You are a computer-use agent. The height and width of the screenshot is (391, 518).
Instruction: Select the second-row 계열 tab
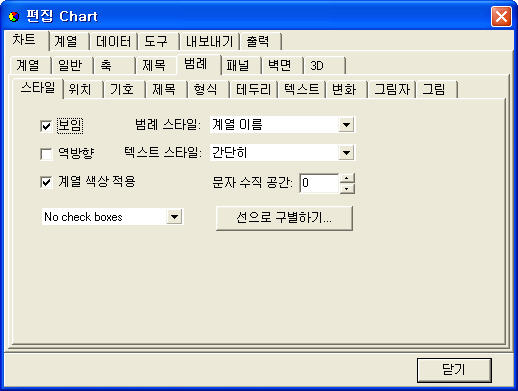click(x=30, y=65)
